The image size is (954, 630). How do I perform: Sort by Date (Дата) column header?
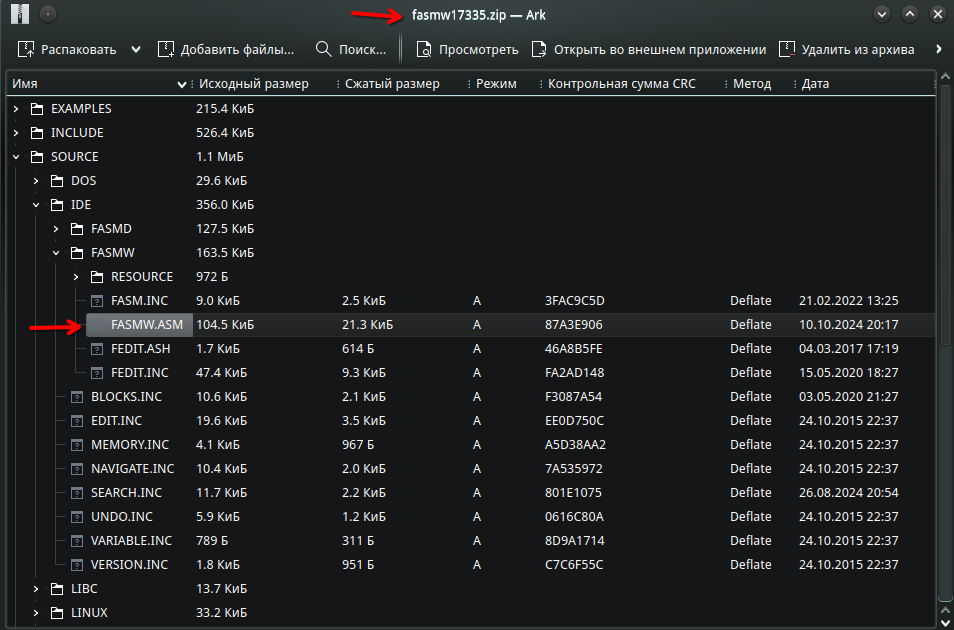click(860, 84)
